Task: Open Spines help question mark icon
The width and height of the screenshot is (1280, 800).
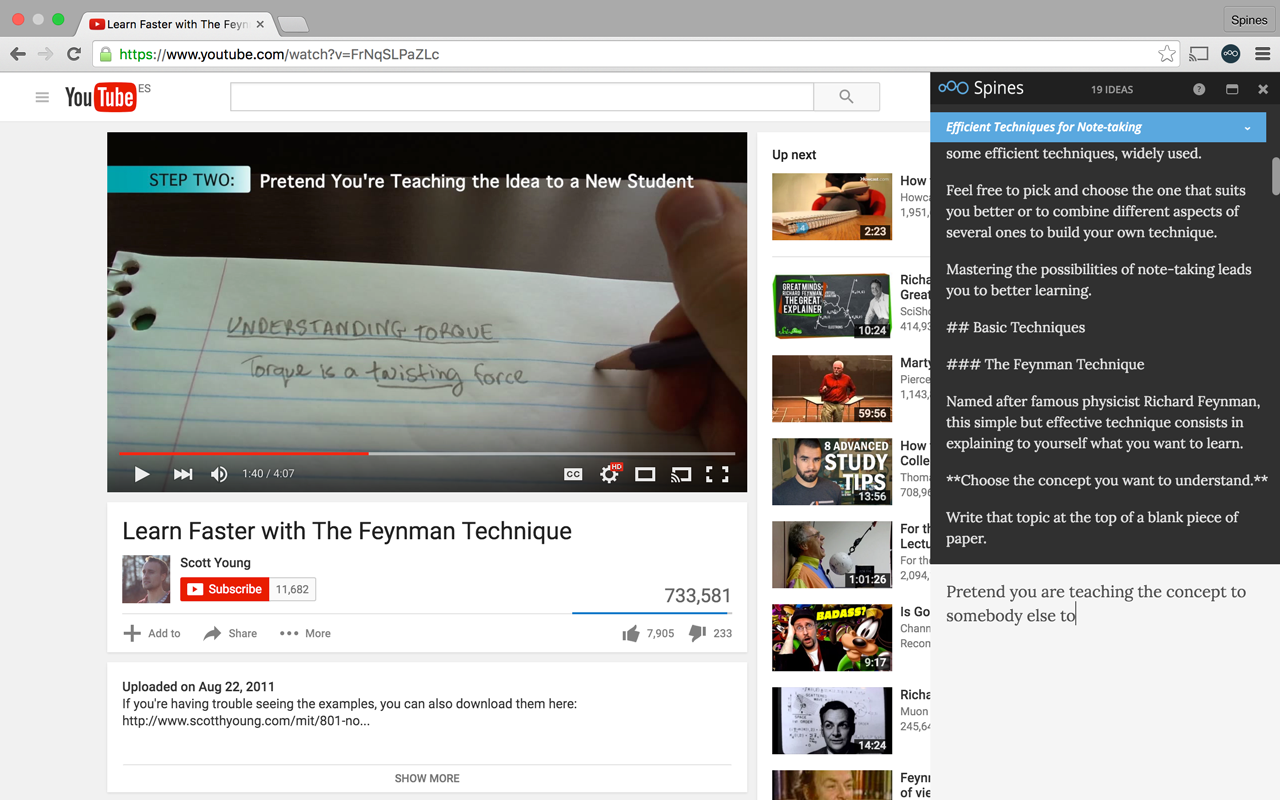Action: [x=1199, y=89]
